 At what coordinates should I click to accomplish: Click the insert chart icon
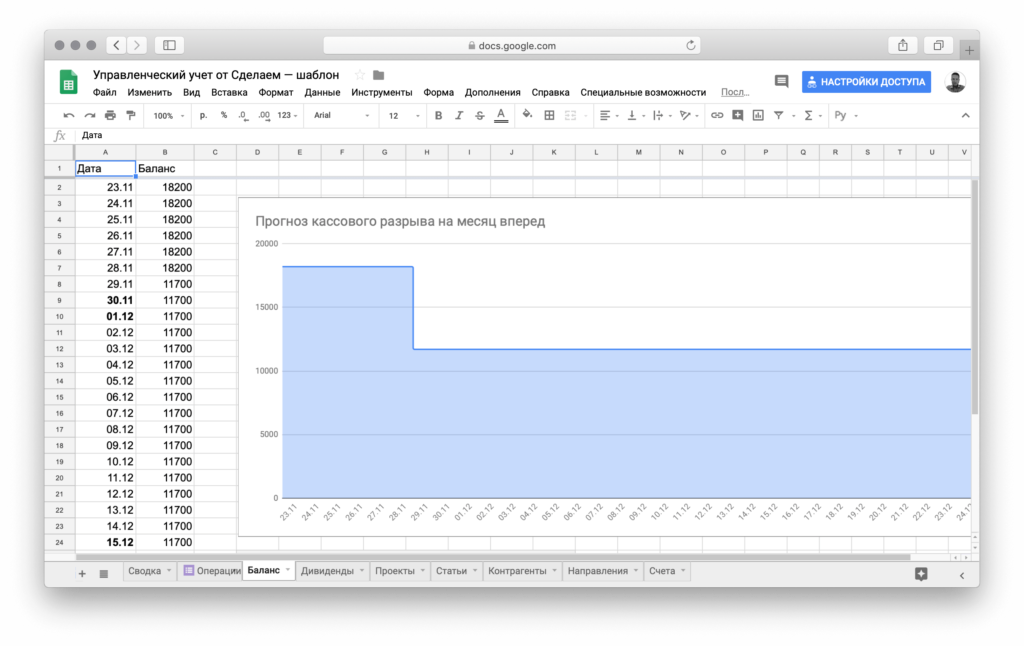758,116
